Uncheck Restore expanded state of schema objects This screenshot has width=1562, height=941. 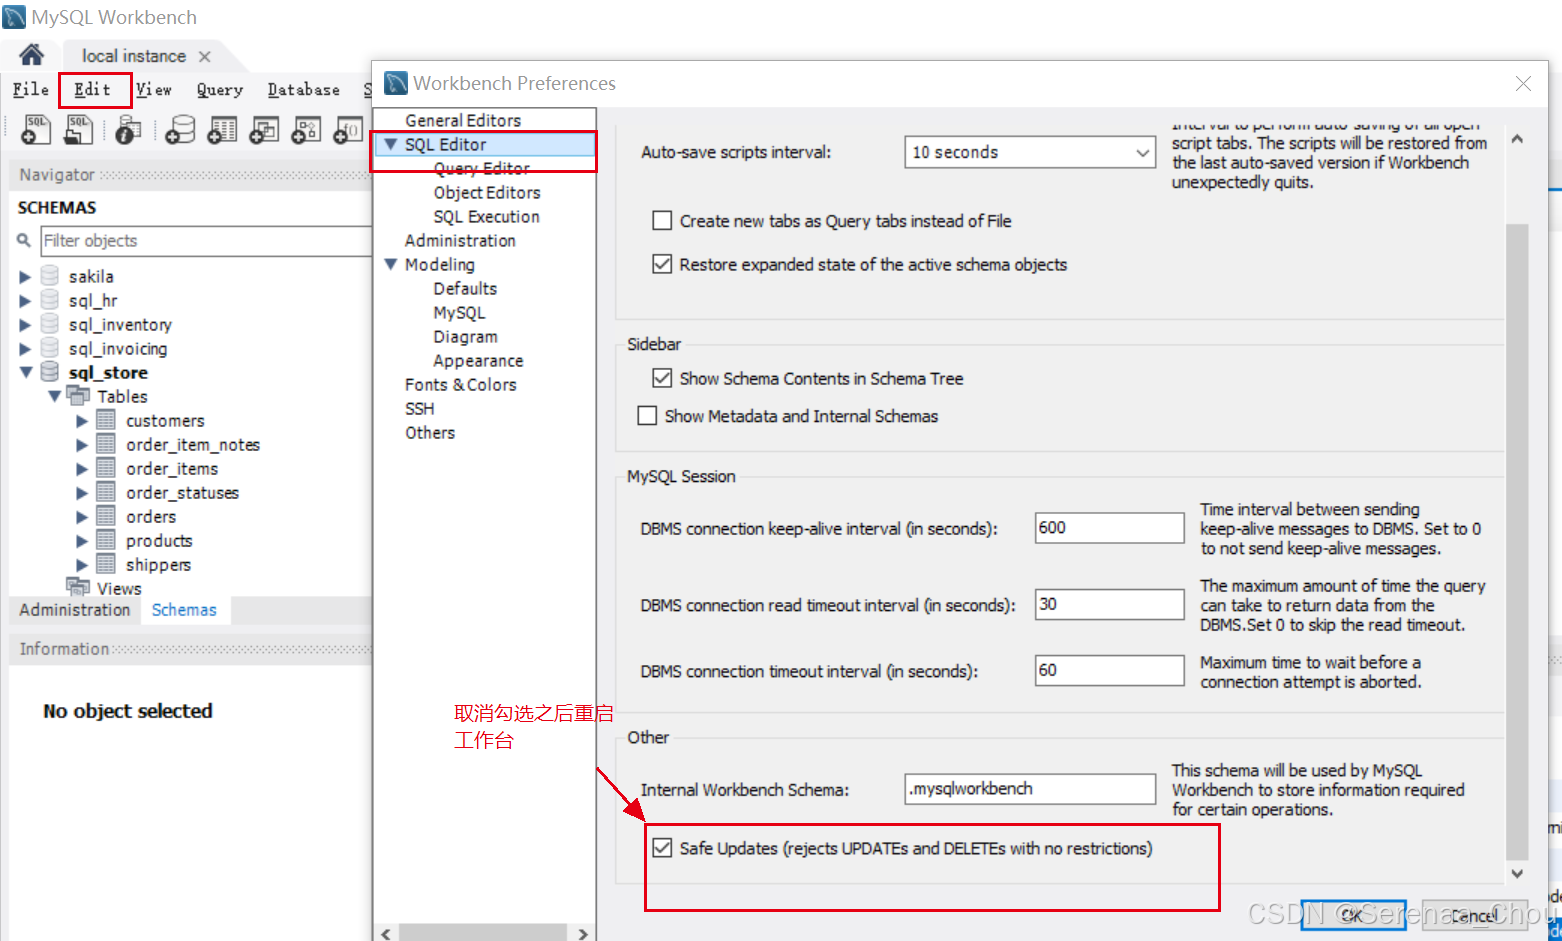tap(662, 264)
